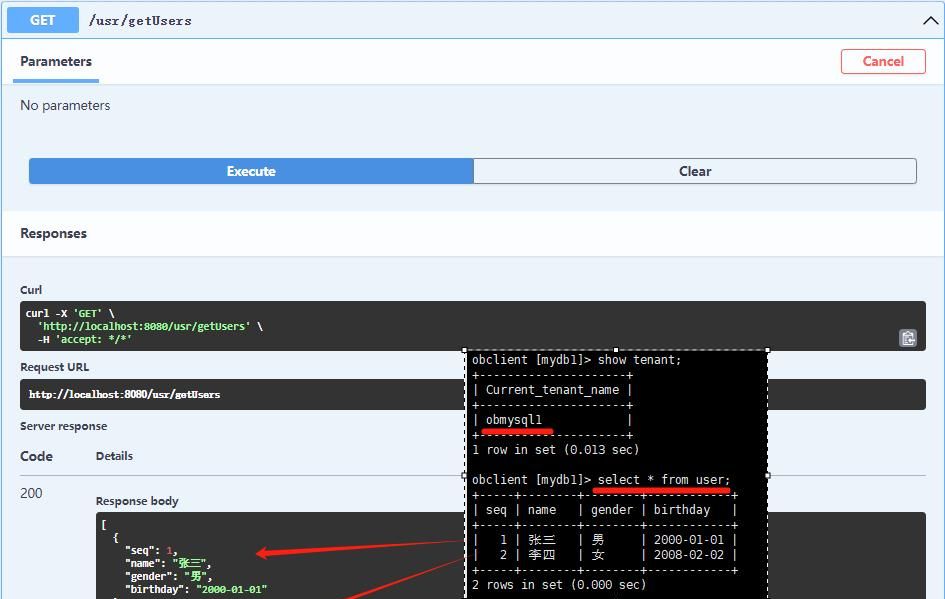Viewport: 945px width, 599px height.
Task: Click the Responses section header
Action: coord(53,233)
